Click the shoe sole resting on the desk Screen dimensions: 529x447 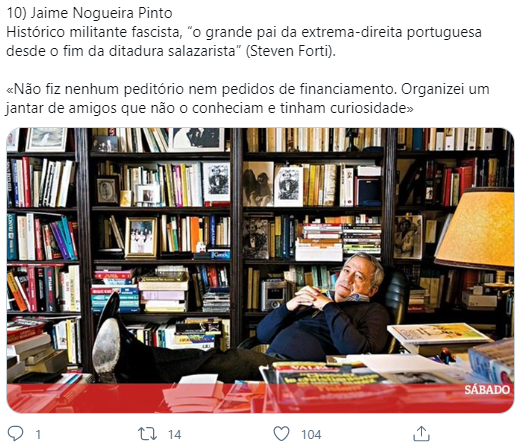(x=106, y=347)
